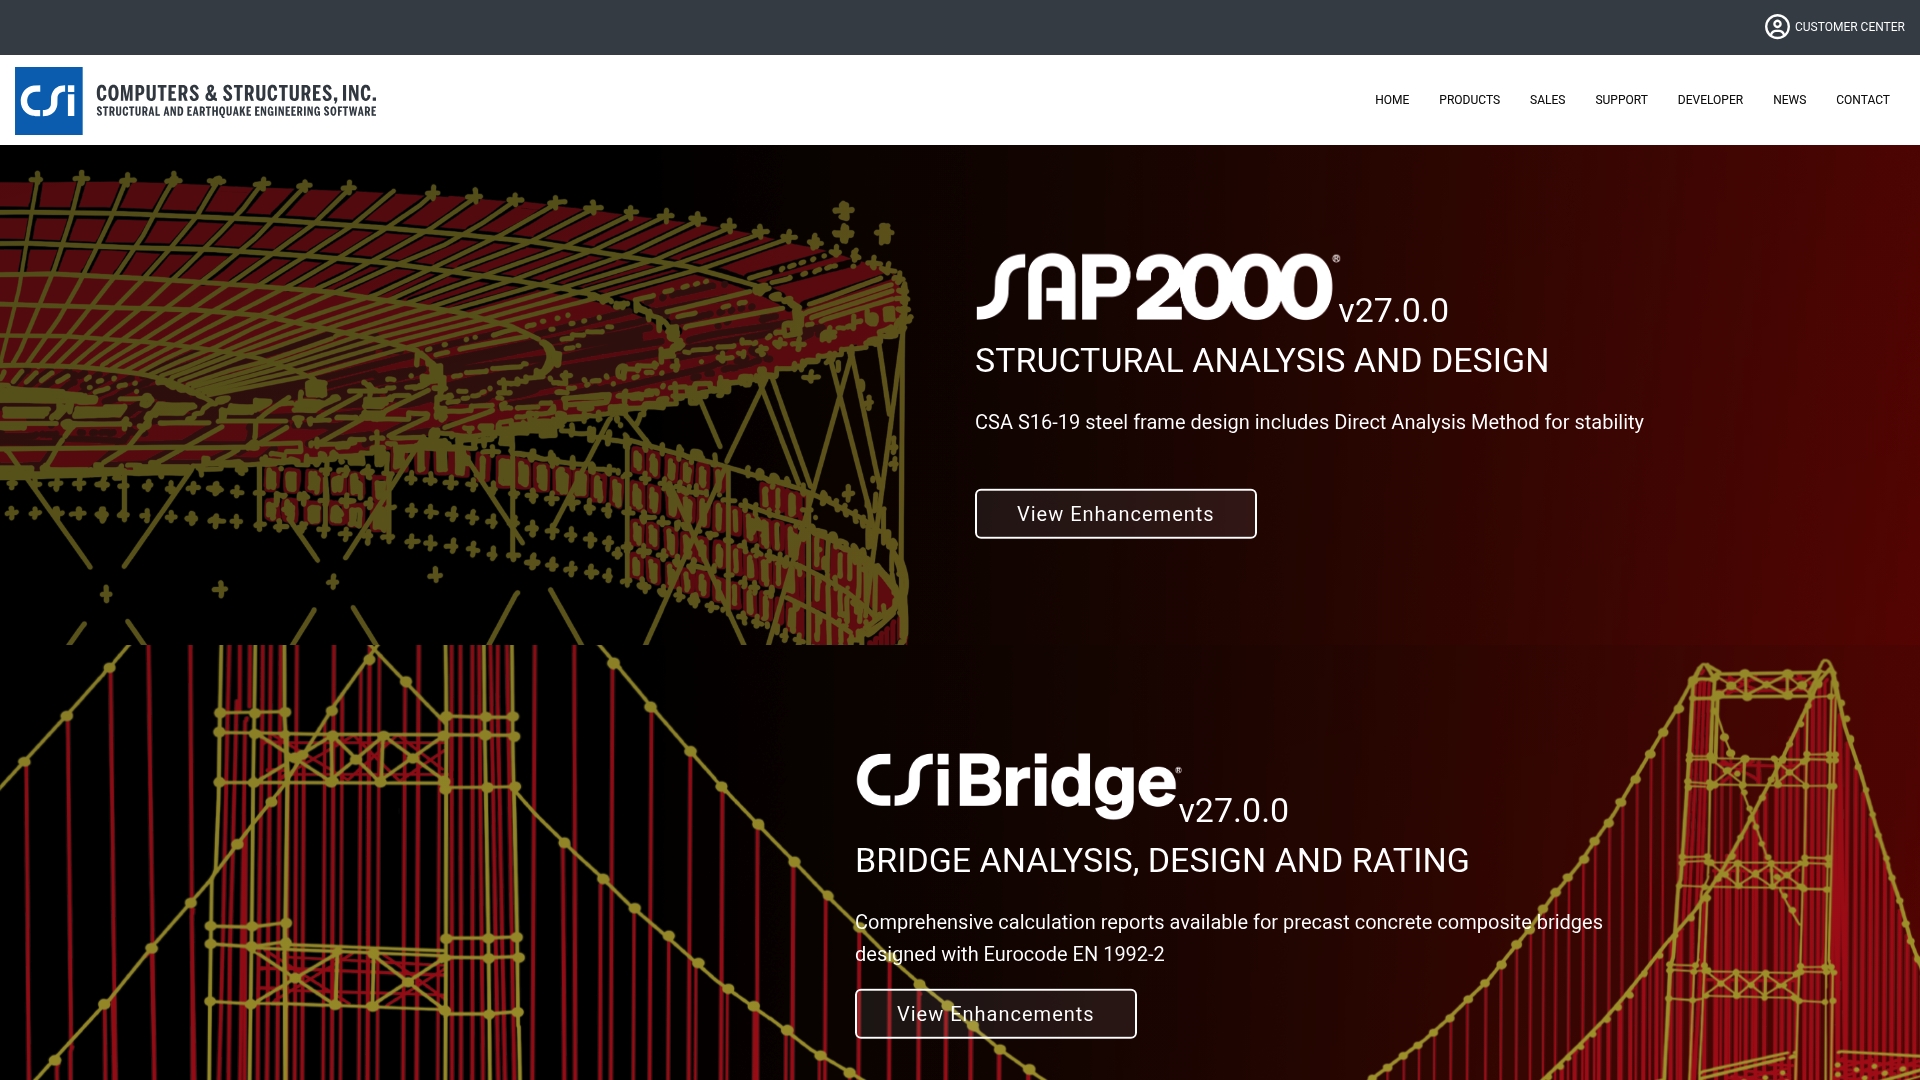Click the v27.0.0 version label for SAP2000
Screen dimensions: 1920x1080
(1395, 310)
